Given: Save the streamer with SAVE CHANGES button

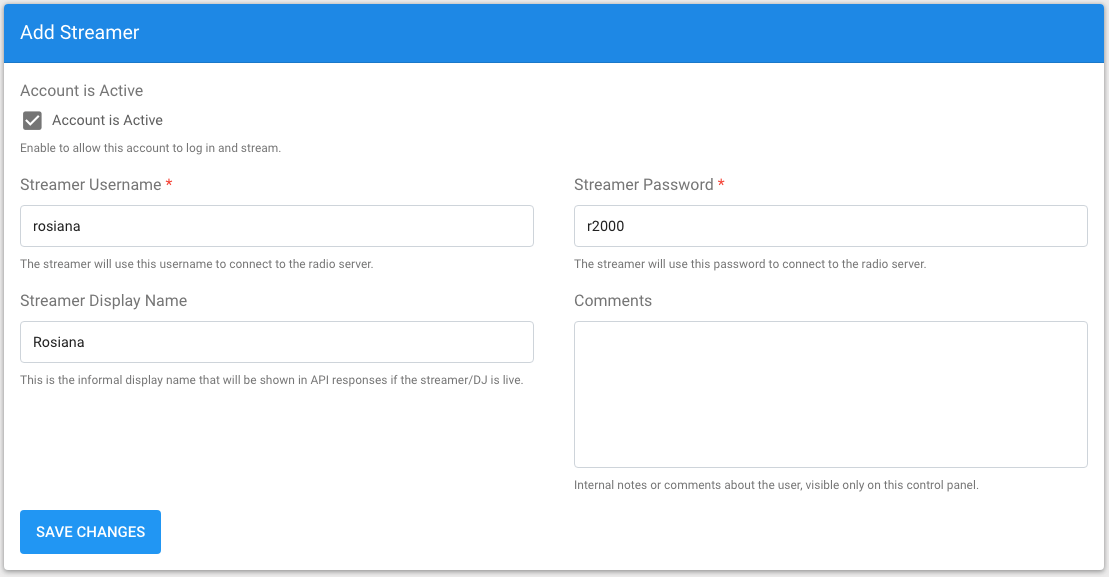Looking at the screenshot, I should click(91, 532).
